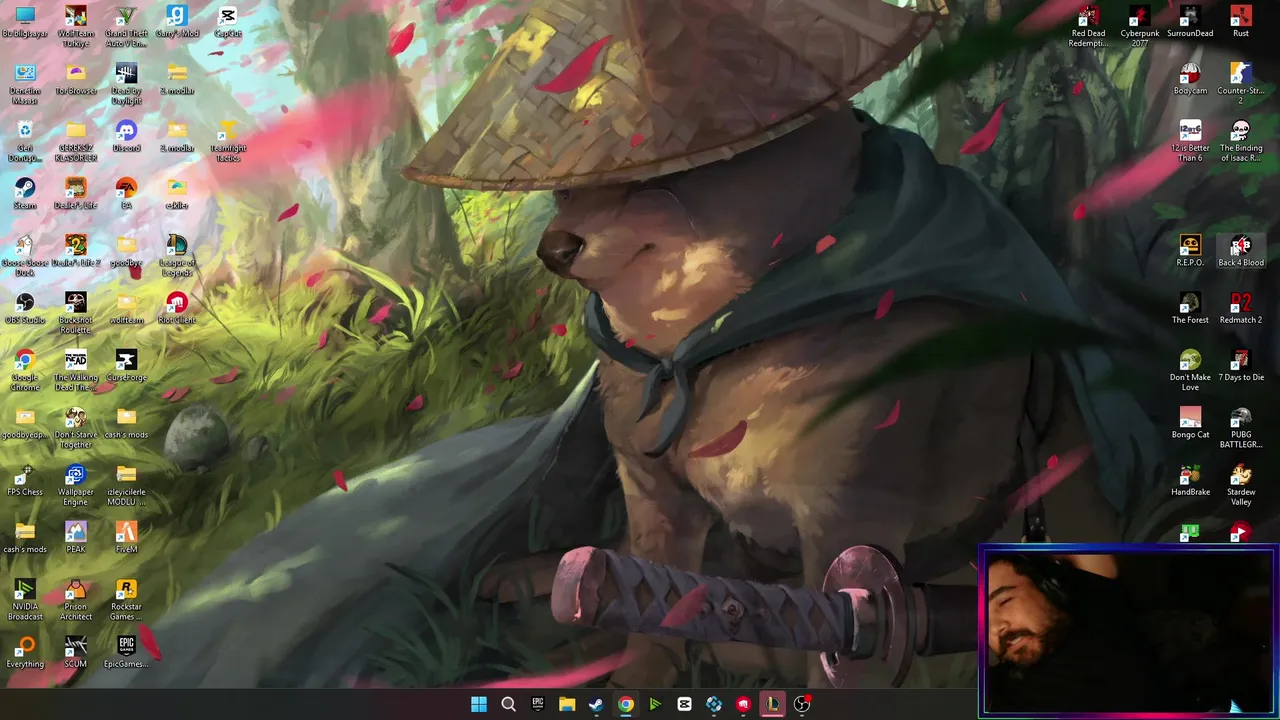Launch Bodycam desktop shortcut
The width and height of the screenshot is (1280, 720).
coord(1190,79)
